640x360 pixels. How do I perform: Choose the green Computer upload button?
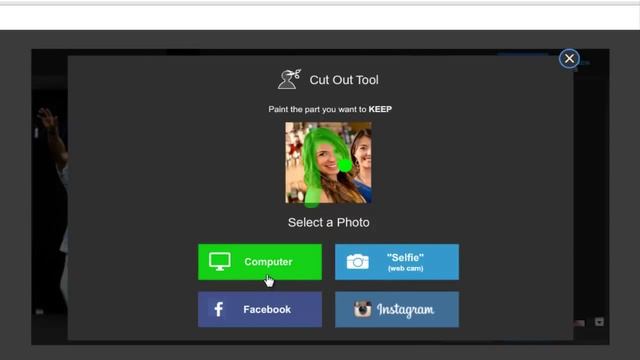click(260, 262)
